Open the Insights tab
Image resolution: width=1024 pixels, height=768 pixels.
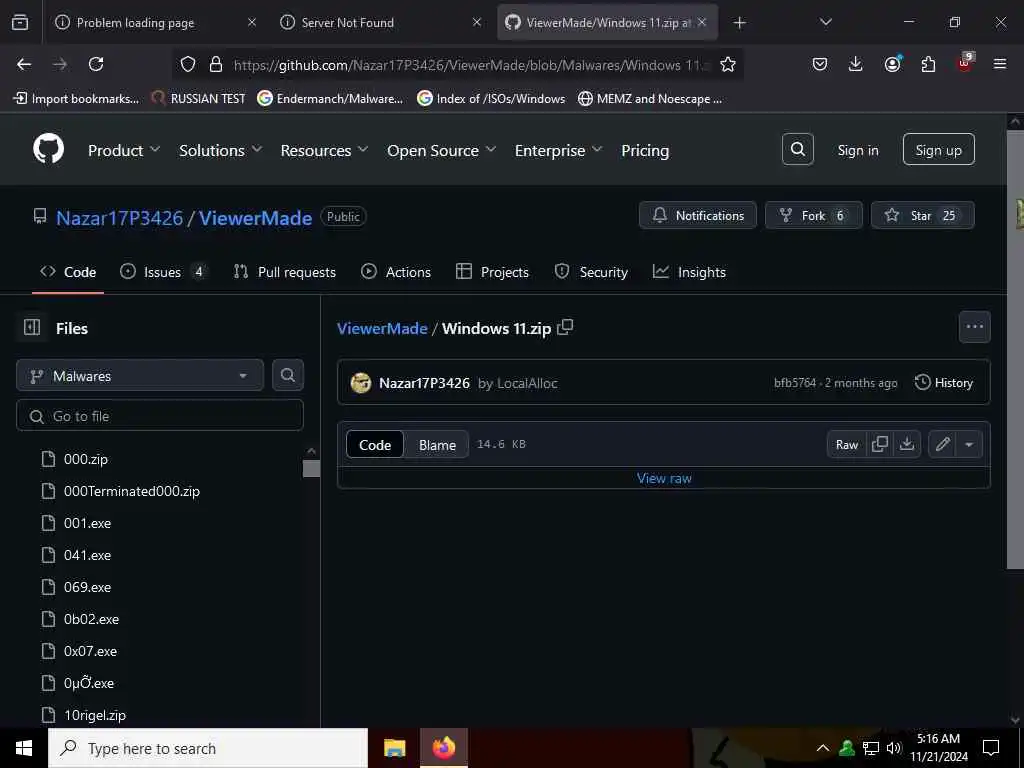(x=689, y=272)
